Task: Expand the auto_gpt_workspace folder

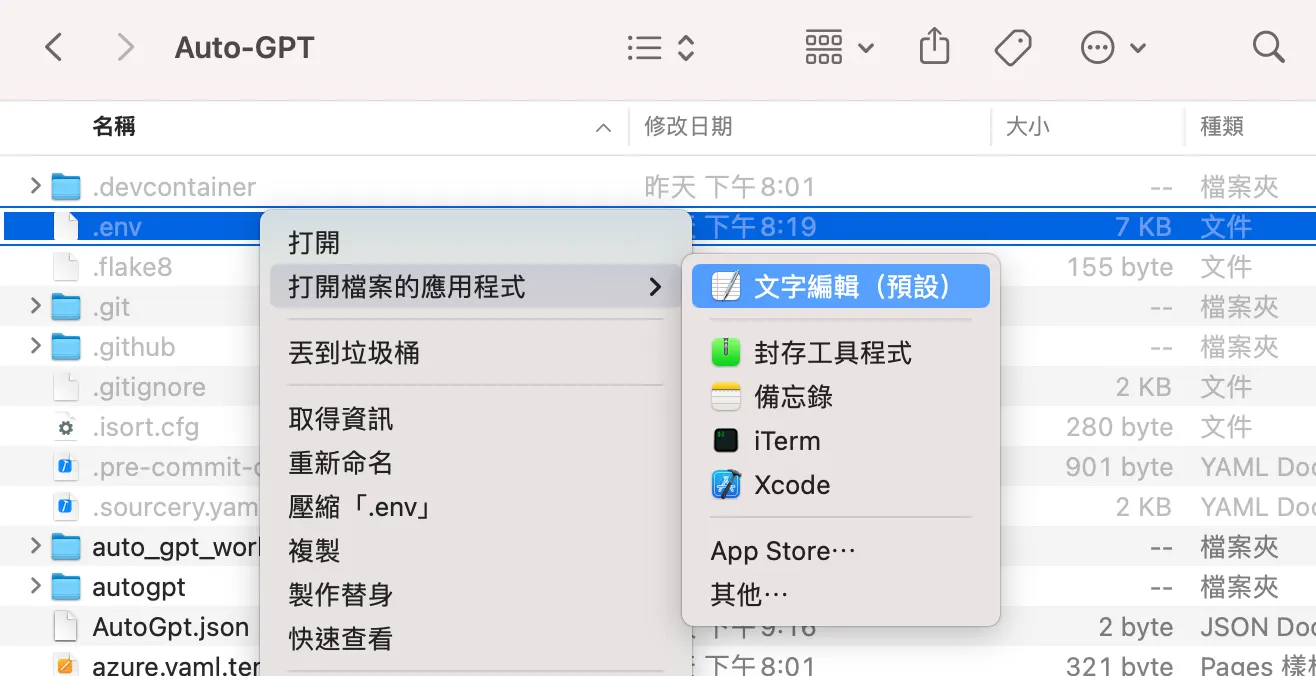Action: click(35, 546)
